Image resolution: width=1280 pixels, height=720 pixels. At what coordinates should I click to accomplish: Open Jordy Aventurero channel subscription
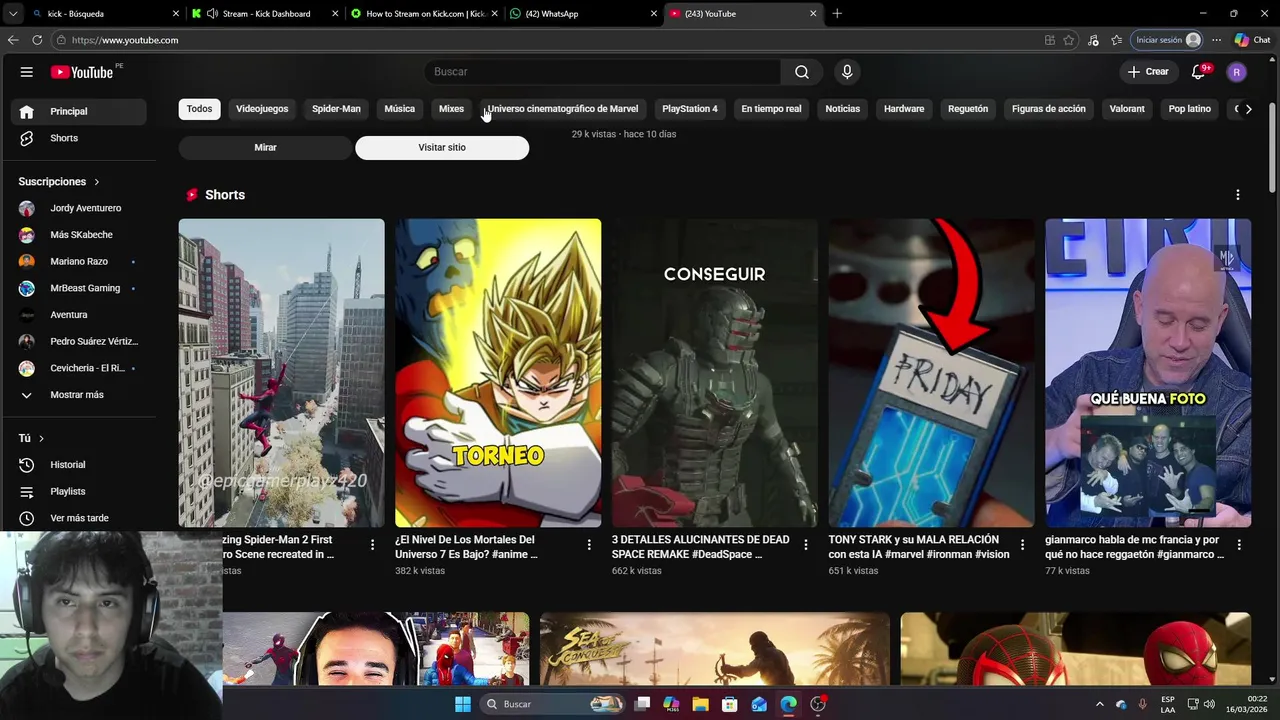[78, 208]
